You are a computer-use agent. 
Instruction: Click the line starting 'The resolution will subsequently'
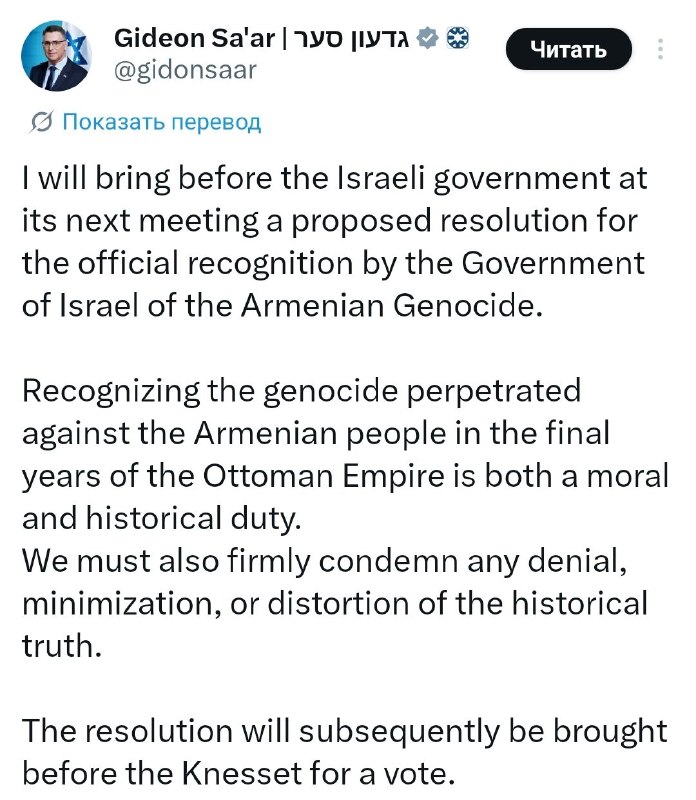pyautogui.click(x=345, y=732)
